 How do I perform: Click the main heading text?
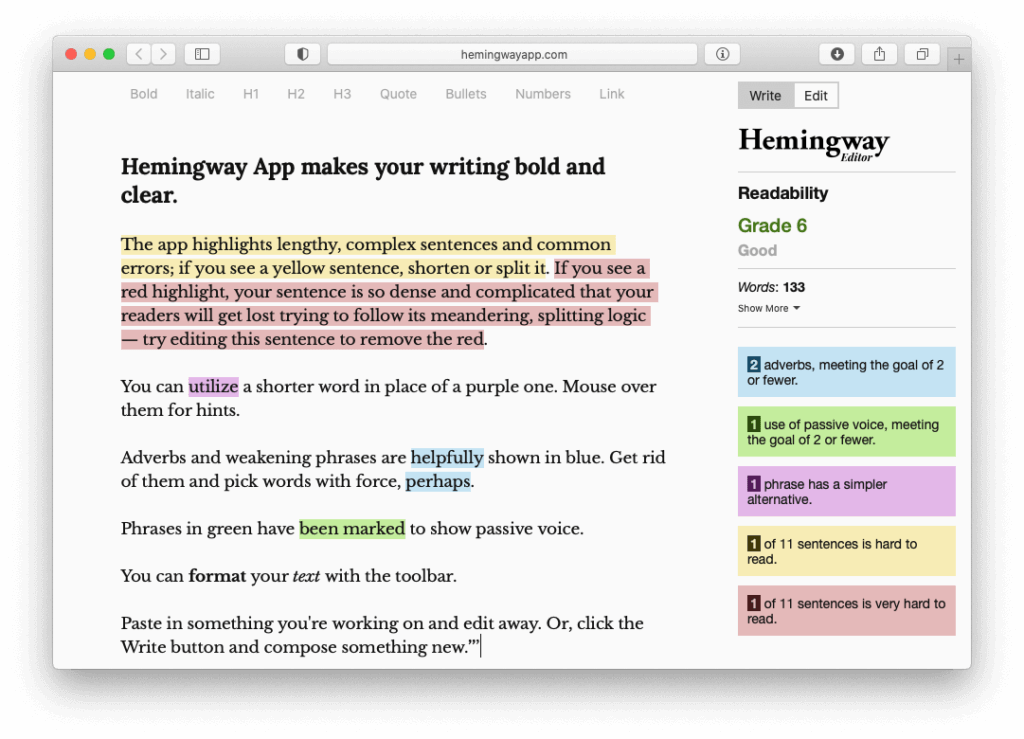click(x=363, y=180)
